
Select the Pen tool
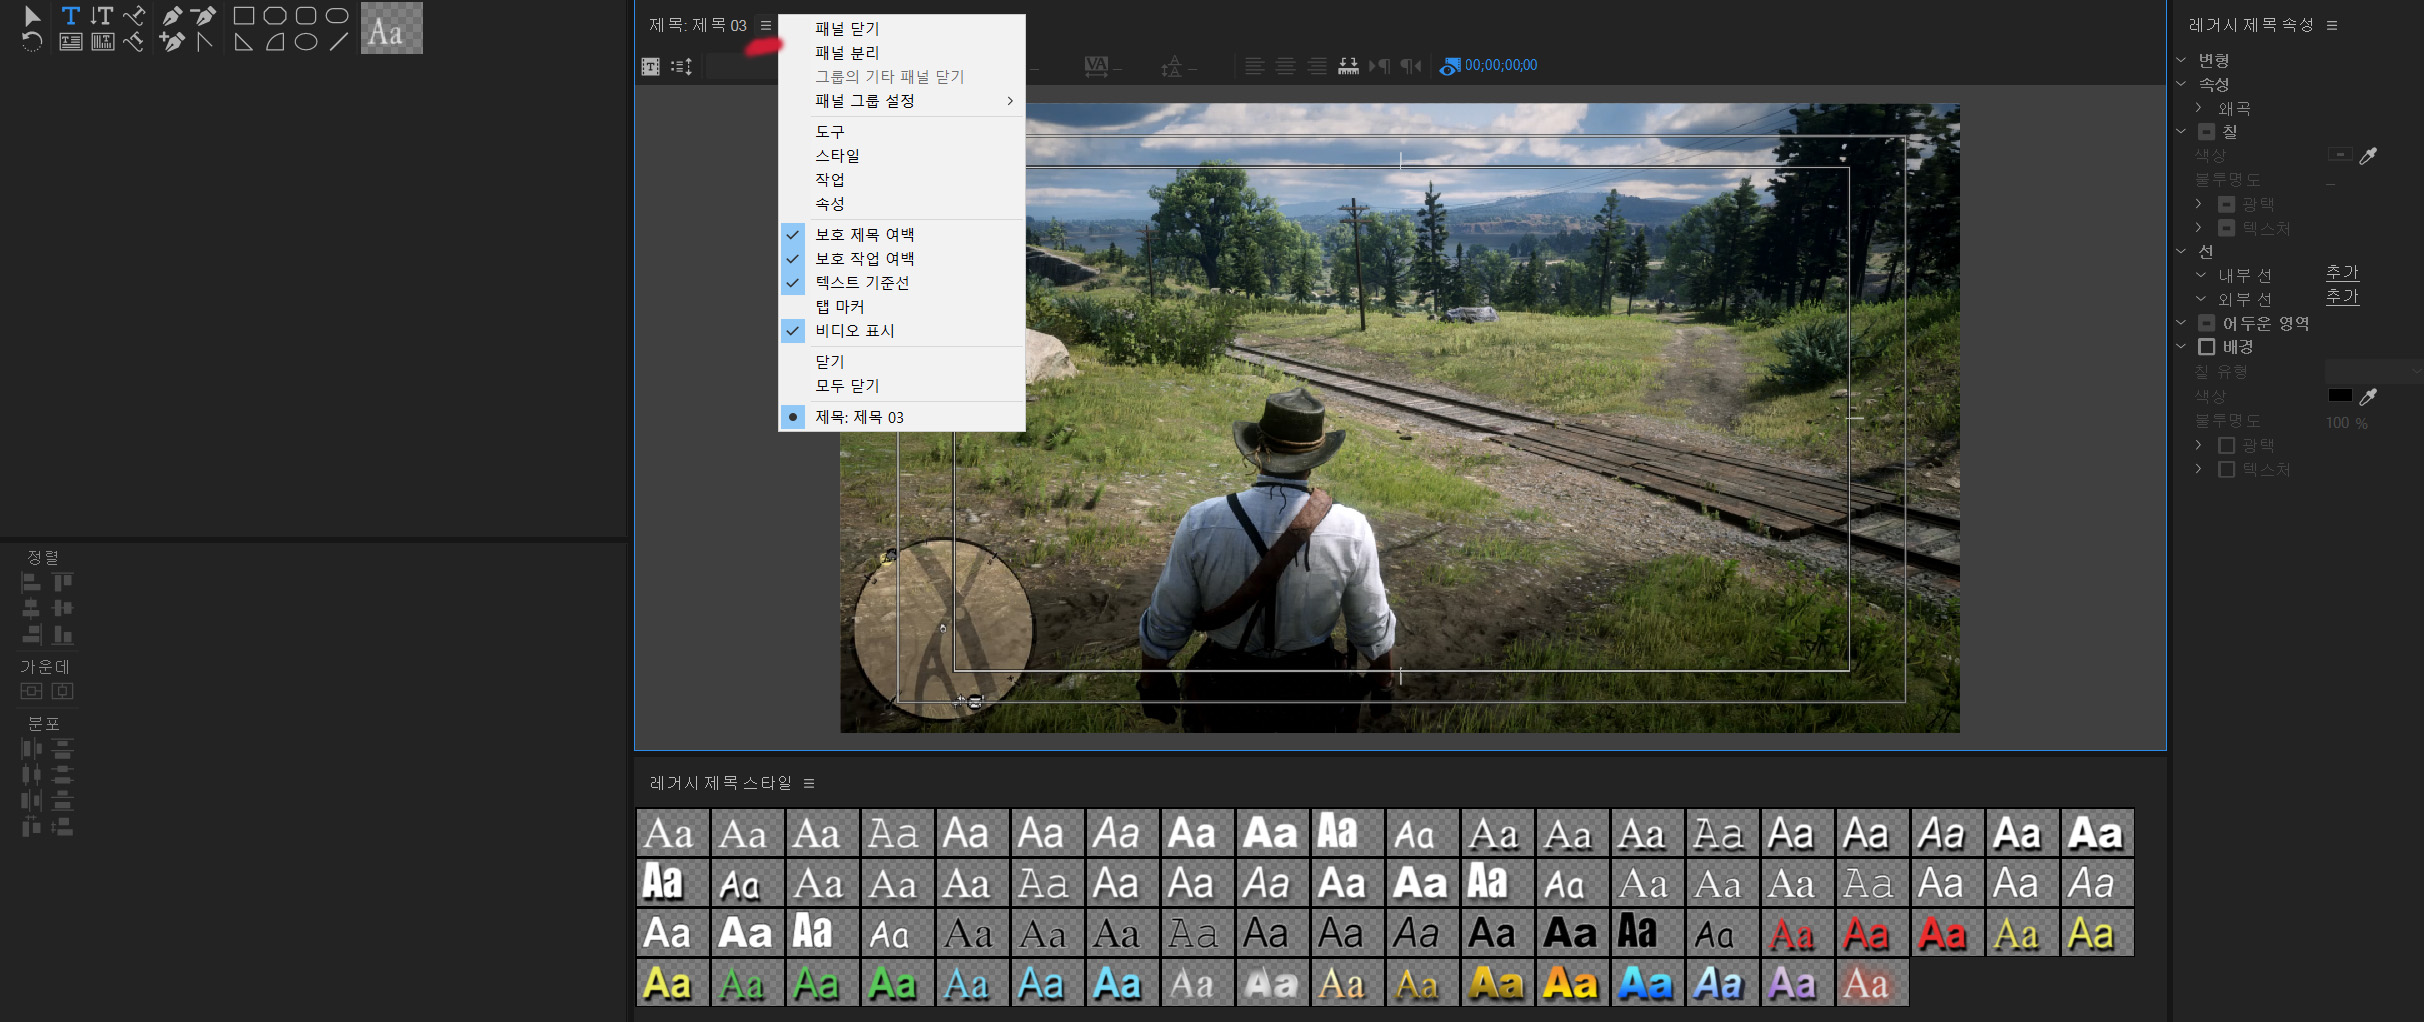coord(171,16)
